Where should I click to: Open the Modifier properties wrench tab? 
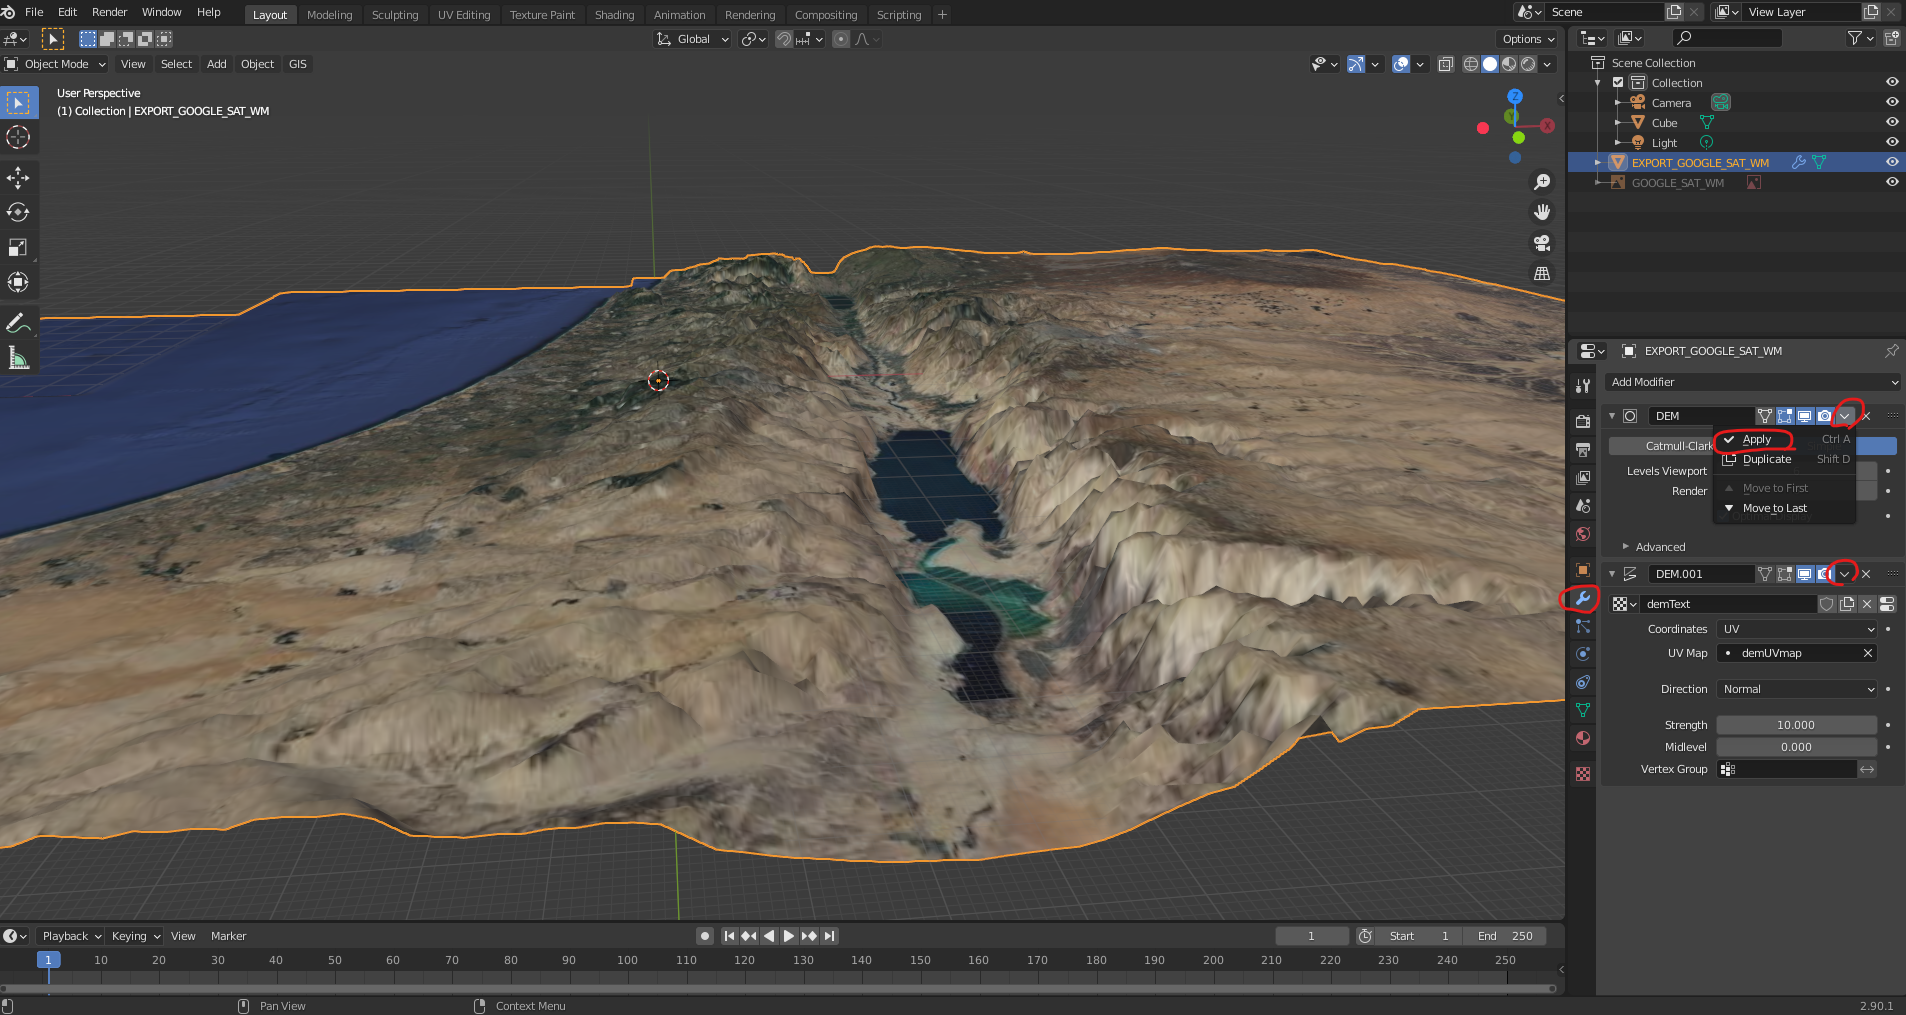[1583, 599]
